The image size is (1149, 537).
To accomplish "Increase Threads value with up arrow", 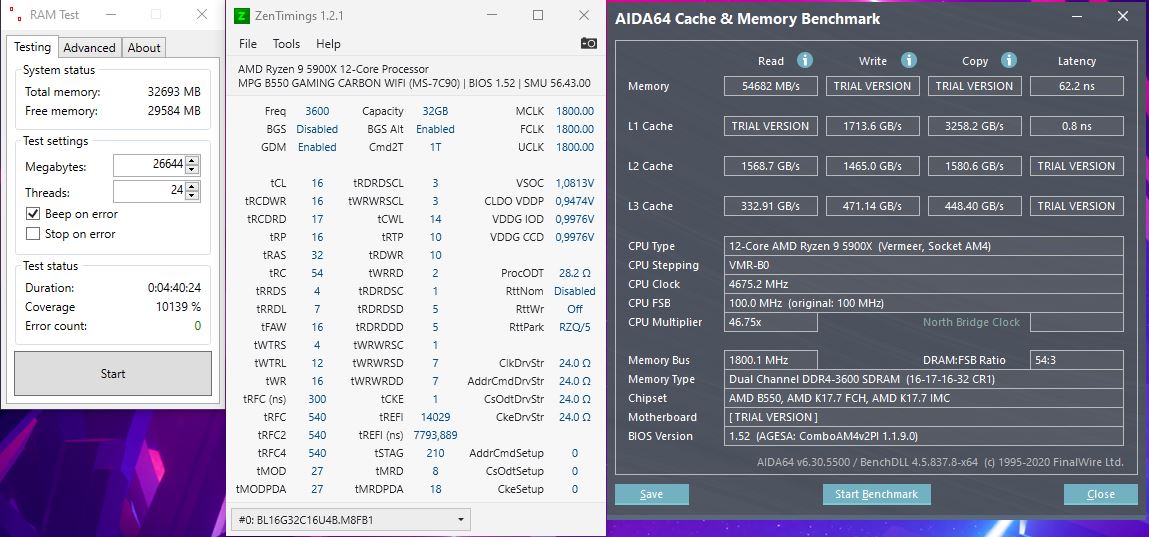I will pos(192,188).
